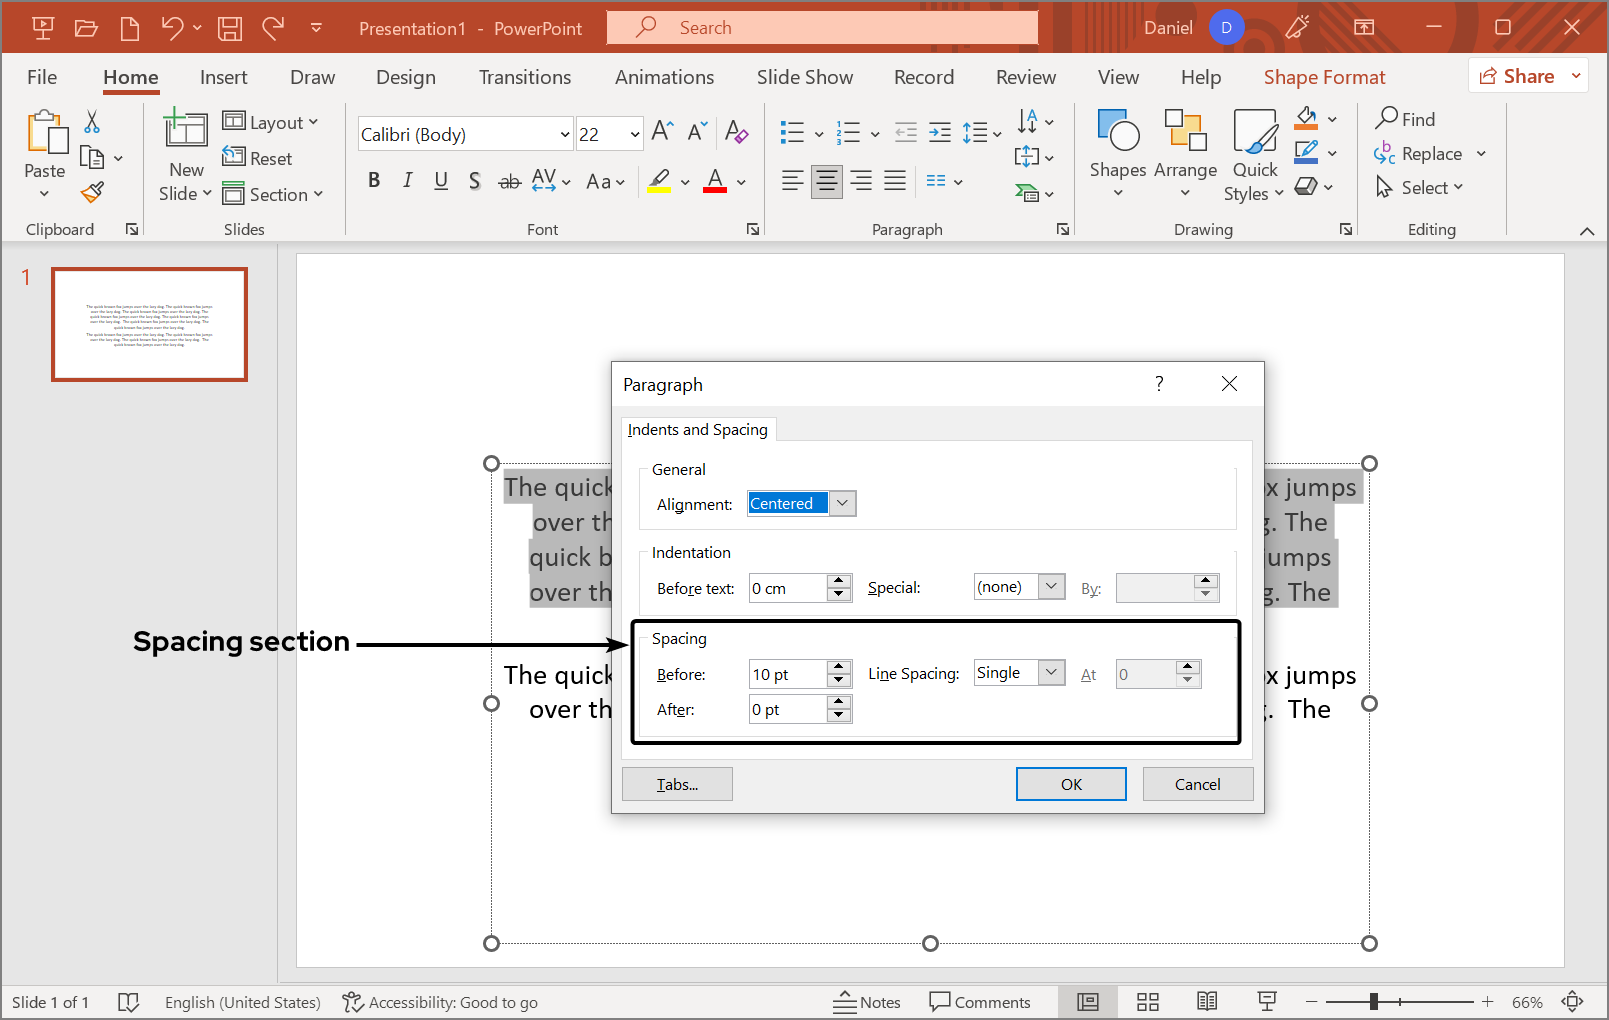This screenshot has height=1020, width=1609.
Task: Click the Clear All Formatting icon
Action: pos(737,132)
